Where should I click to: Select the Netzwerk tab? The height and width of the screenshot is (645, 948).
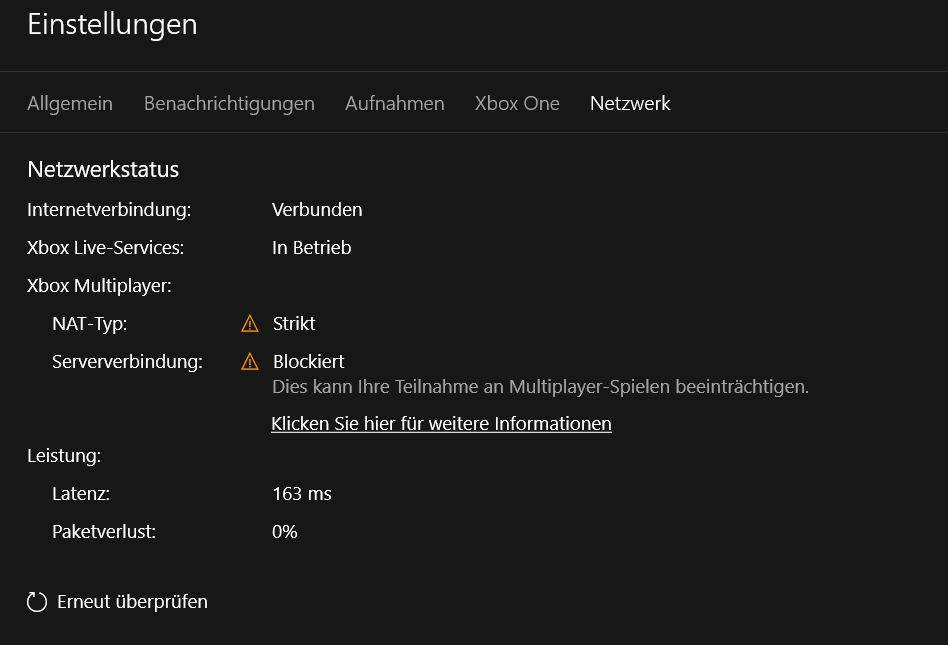[630, 103]
